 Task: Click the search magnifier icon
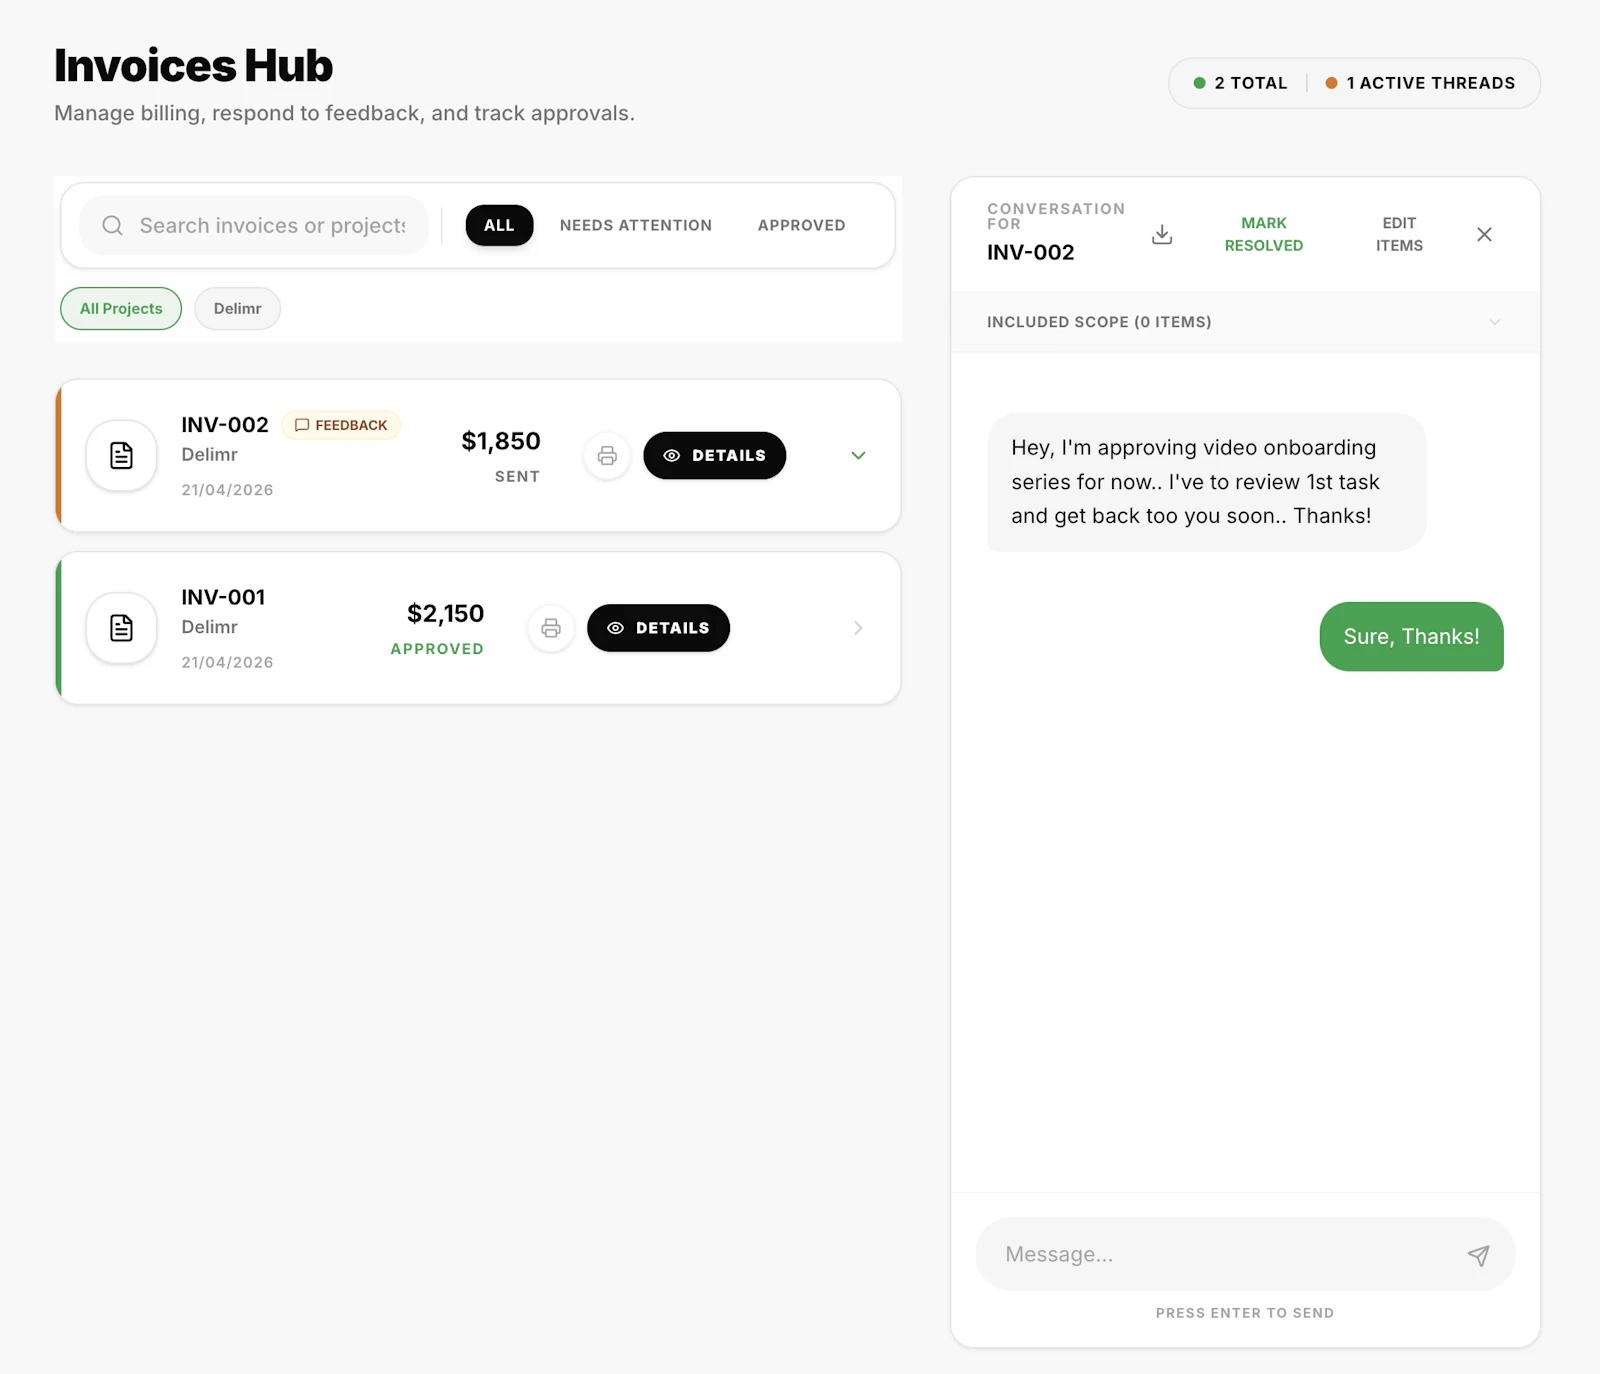[x=113, y=225]
